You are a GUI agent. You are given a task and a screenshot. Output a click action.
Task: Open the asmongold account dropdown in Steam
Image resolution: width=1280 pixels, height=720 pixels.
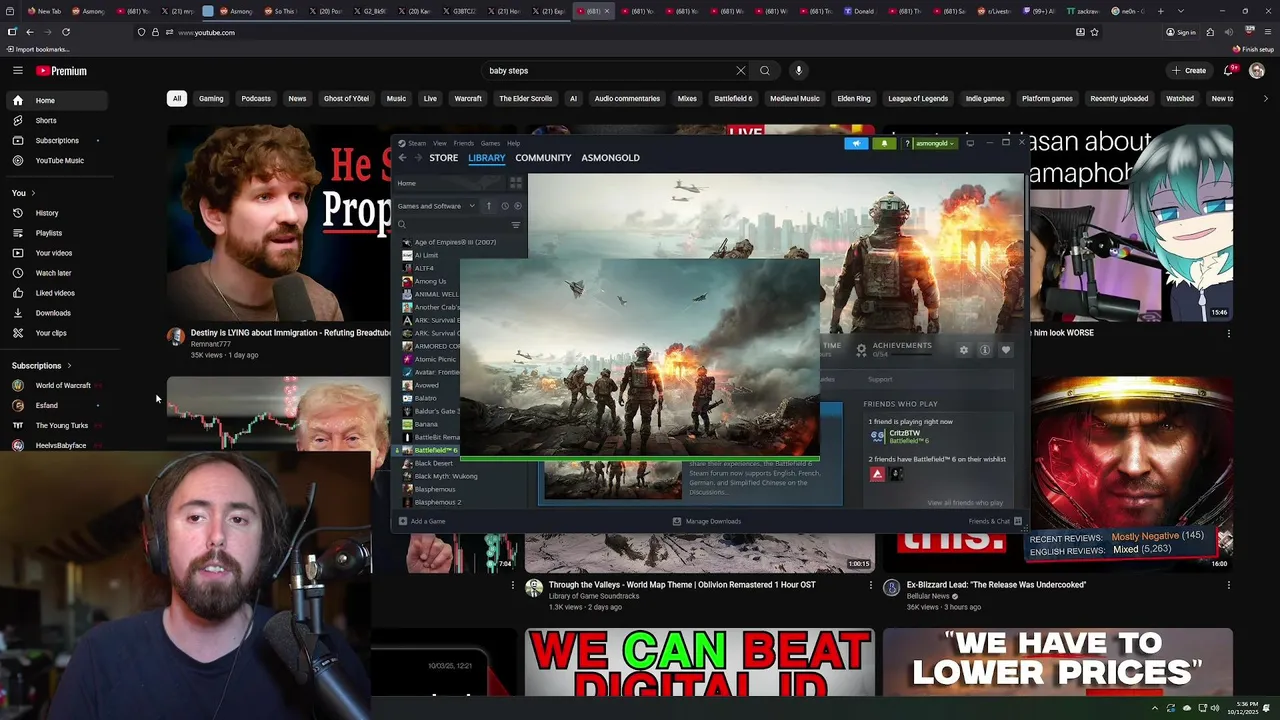[936, 143]
